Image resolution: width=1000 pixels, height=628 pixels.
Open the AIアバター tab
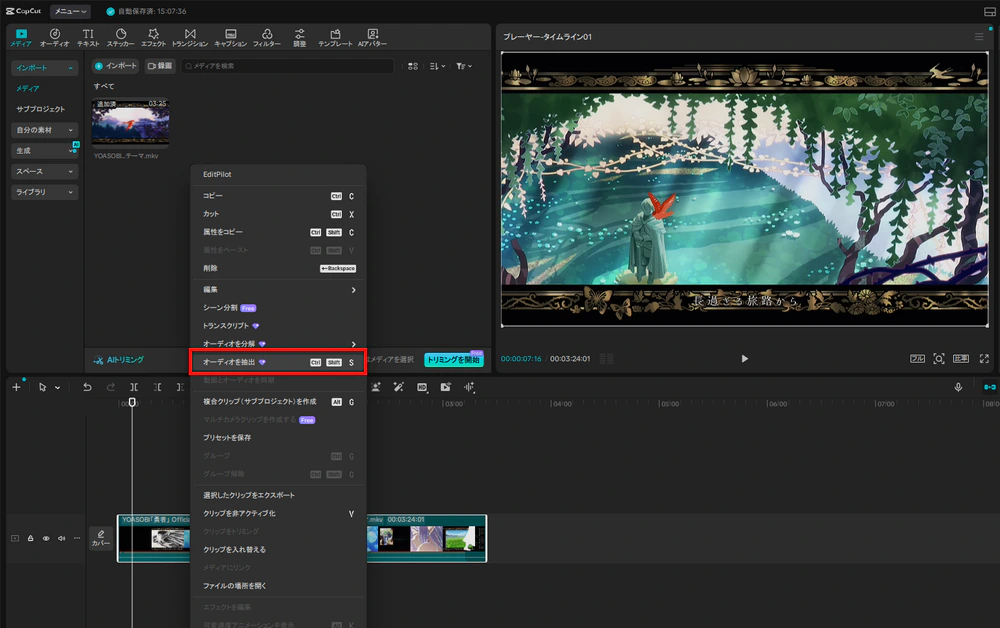click(372, 38)
